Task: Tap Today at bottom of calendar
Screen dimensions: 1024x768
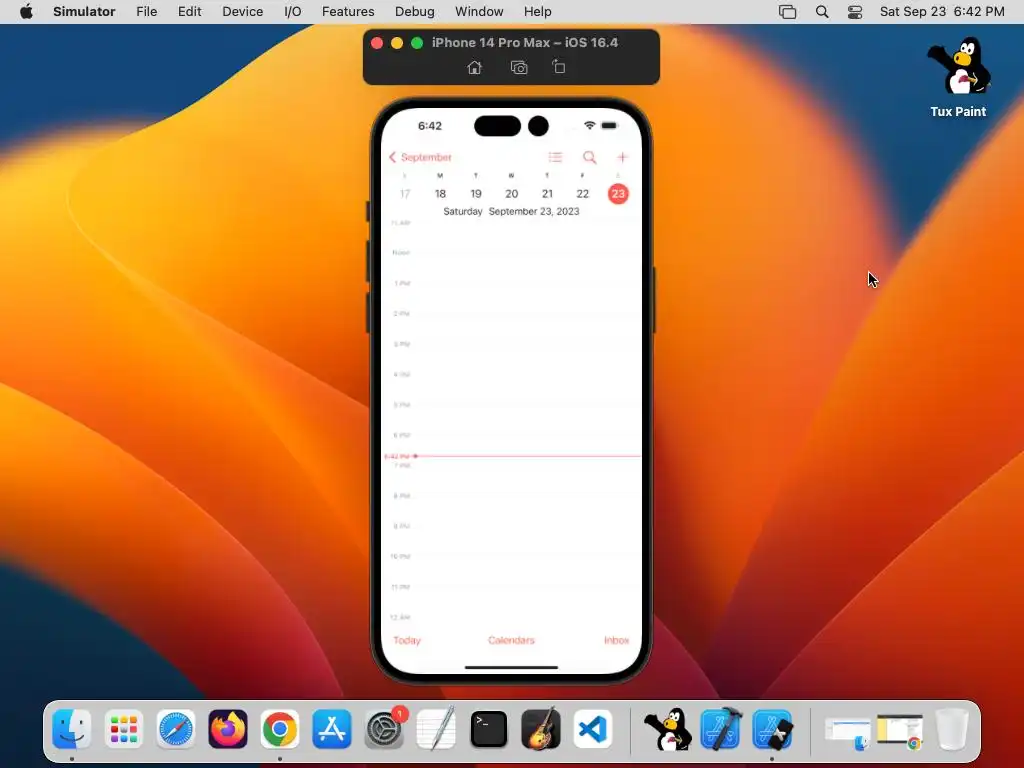Action: (x=407, y=640)
